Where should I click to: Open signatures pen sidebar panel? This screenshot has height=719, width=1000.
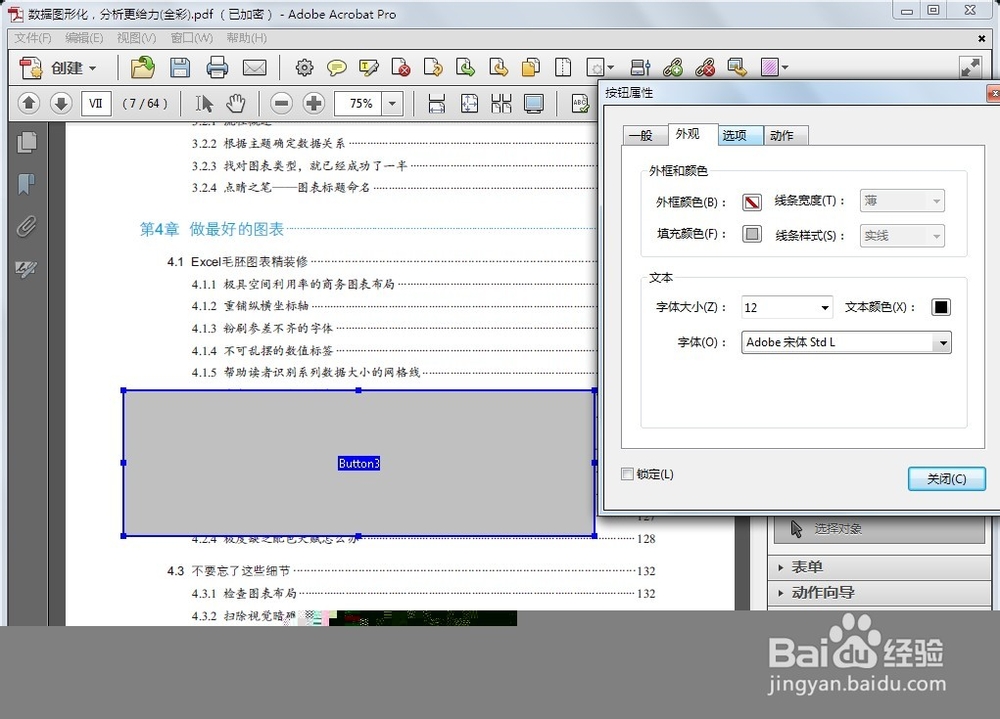coord(26,269)
